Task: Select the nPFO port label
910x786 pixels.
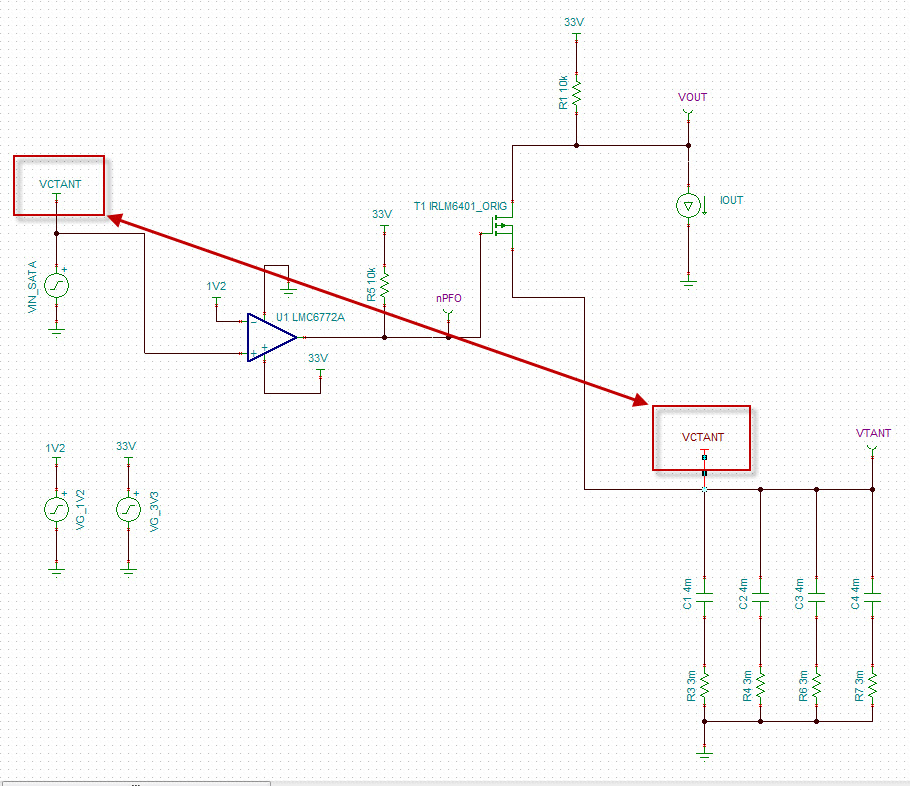Action: [447, 297]
